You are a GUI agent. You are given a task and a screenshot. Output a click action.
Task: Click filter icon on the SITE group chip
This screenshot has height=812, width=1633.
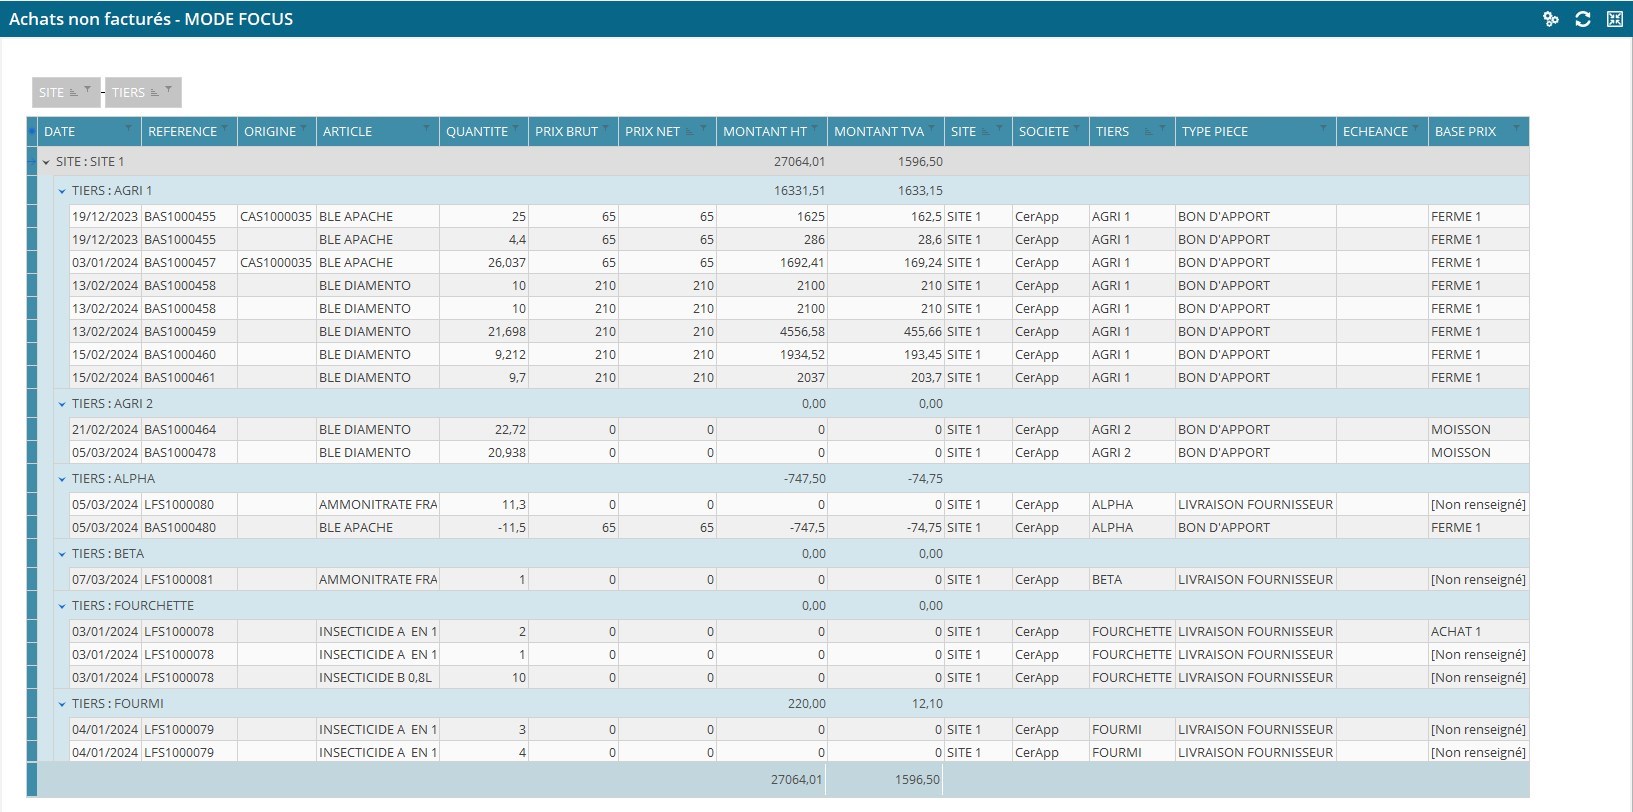click(x=88, y=90)
